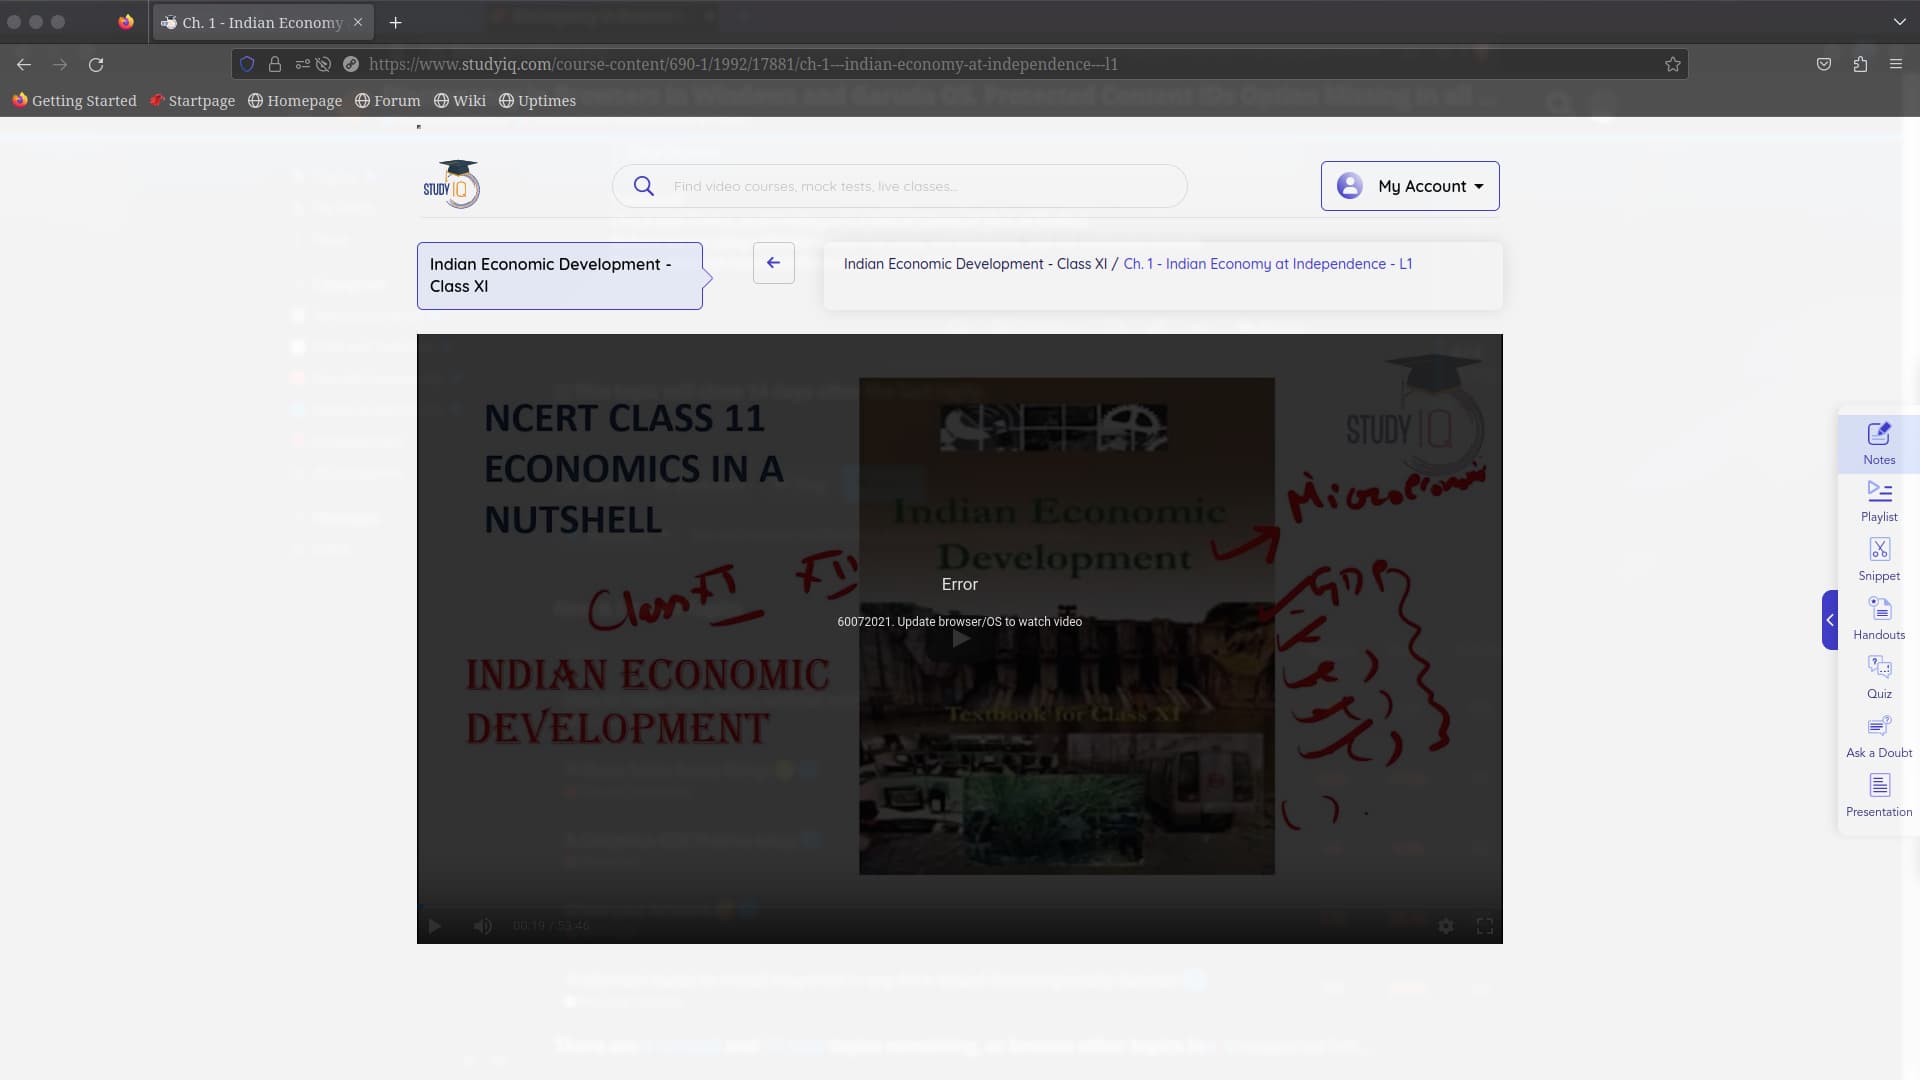View the Handouts section
This screenshot has height=1080, width=1920.
click(x=1878, y=616)
